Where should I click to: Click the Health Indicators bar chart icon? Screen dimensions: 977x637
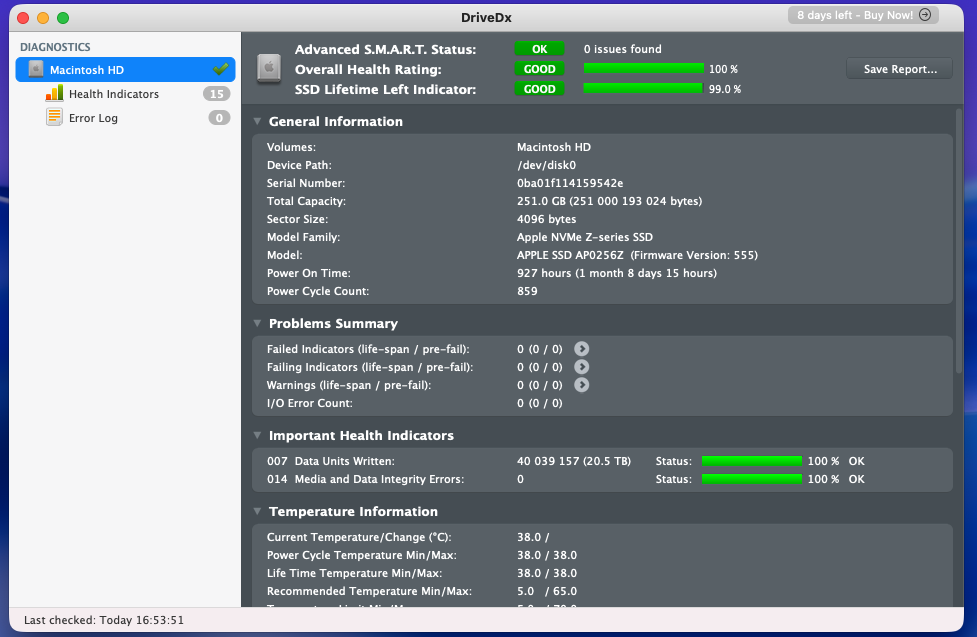[54, 93]
